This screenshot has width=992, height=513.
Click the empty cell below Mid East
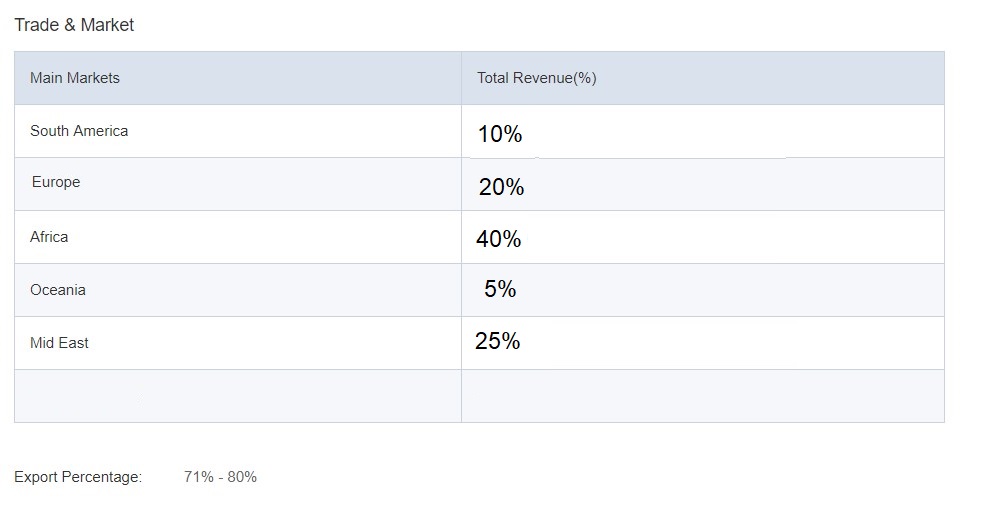pyautogui.click(x=237, y=396)
